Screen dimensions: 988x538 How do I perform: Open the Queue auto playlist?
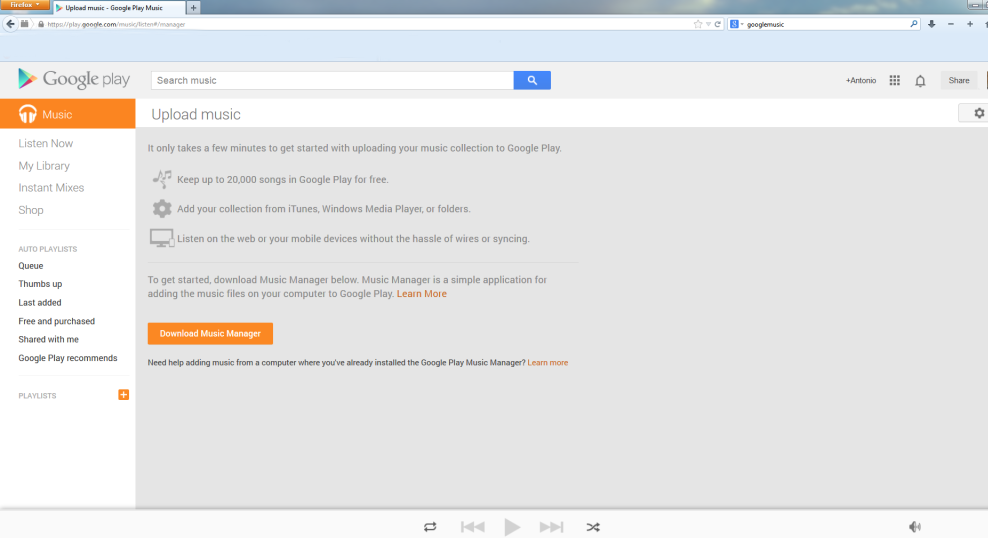click(31, 266)
